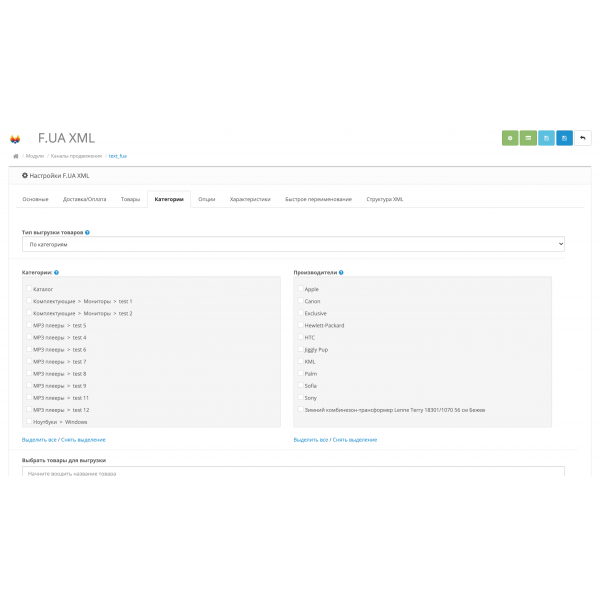Check MP3 плееры > test 12 checkbox
600x600 pixels.
click(x=29, y=409)
